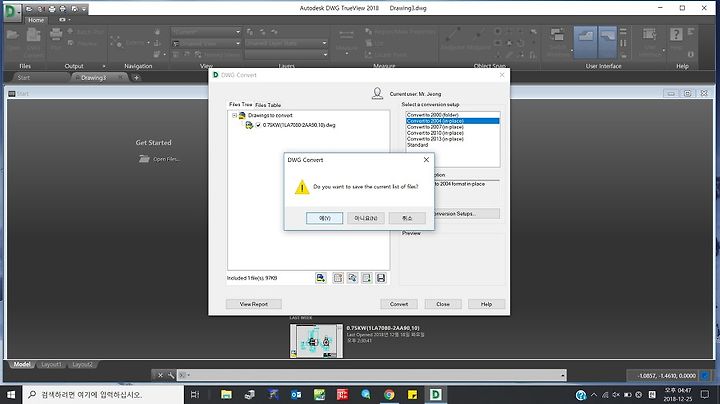The height and width of the screenshot is (404, 720).
Task: Click the DWG TrueView taskbar icon
Action: [x=435, y=394]
